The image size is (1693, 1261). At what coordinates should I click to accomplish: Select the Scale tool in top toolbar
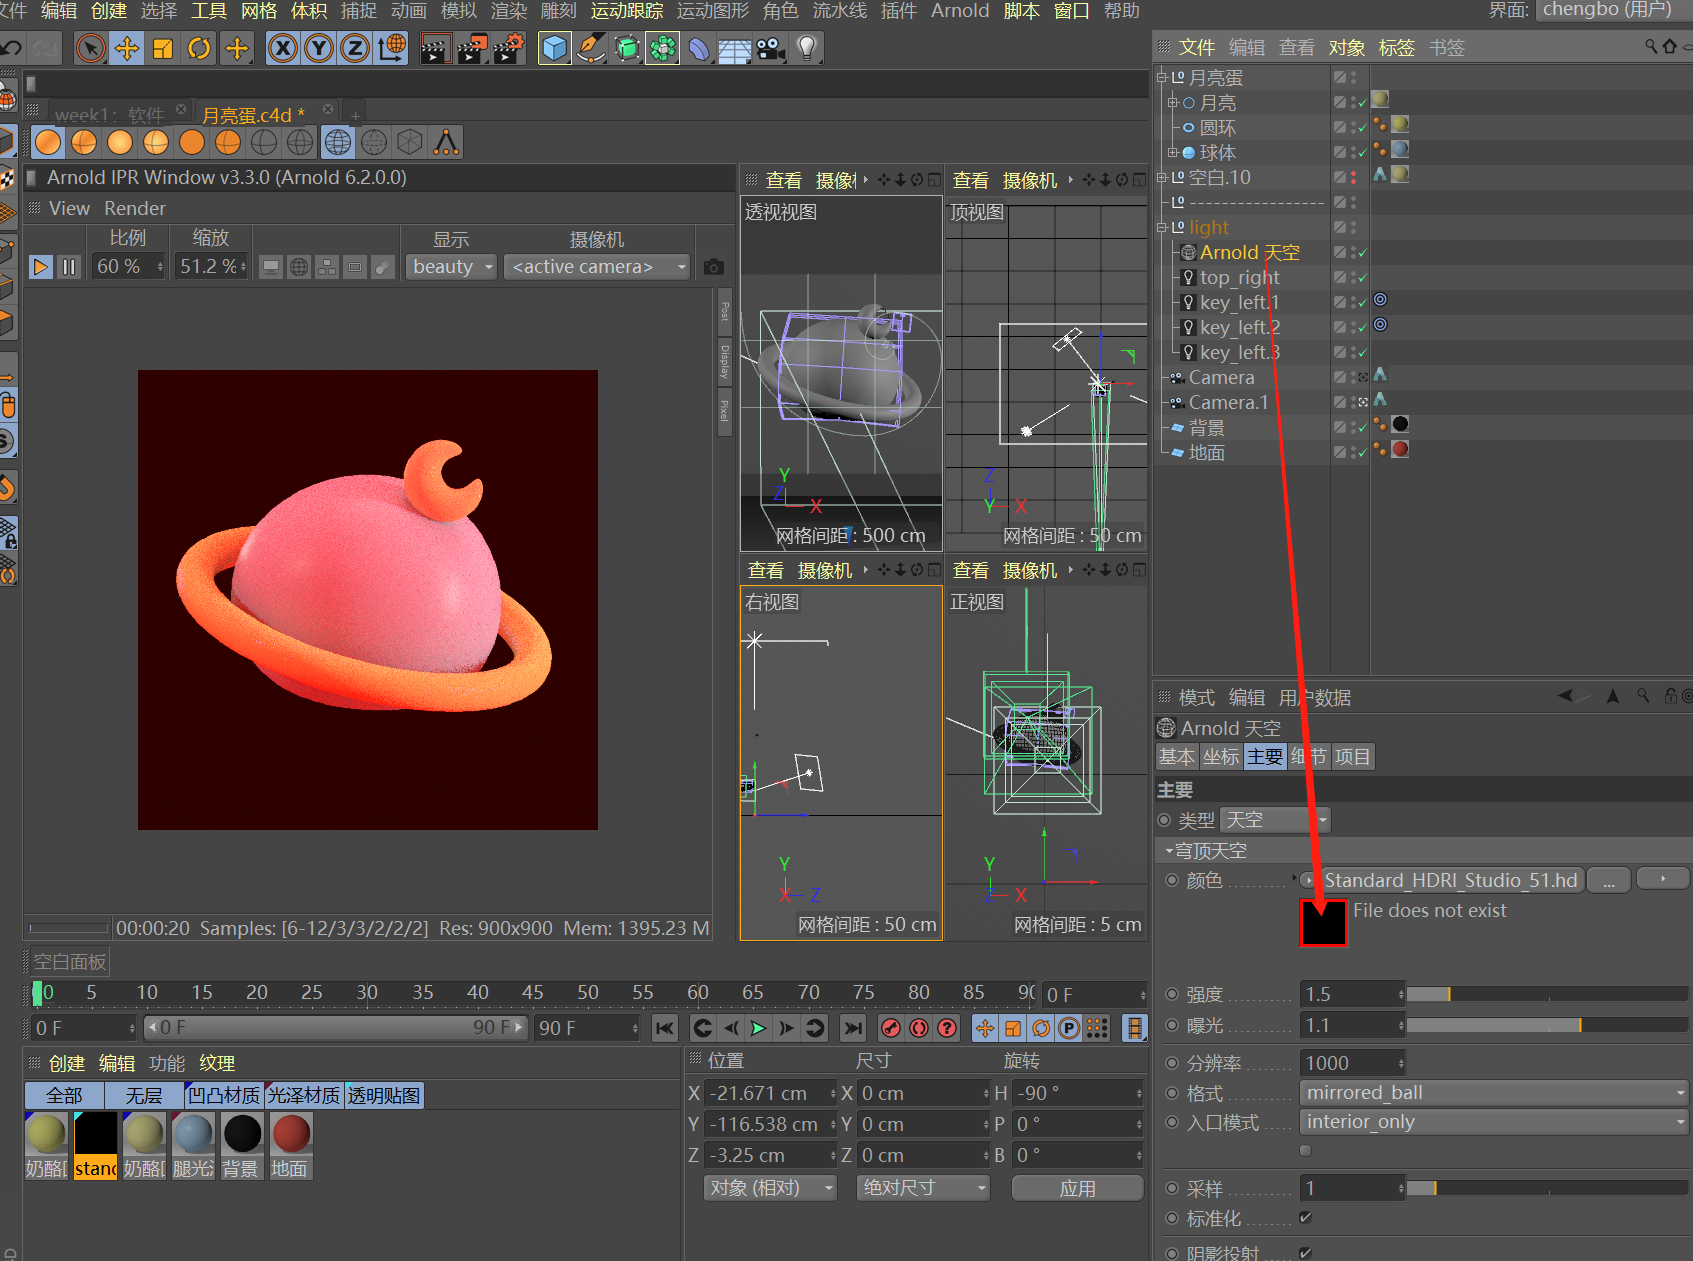163,48
